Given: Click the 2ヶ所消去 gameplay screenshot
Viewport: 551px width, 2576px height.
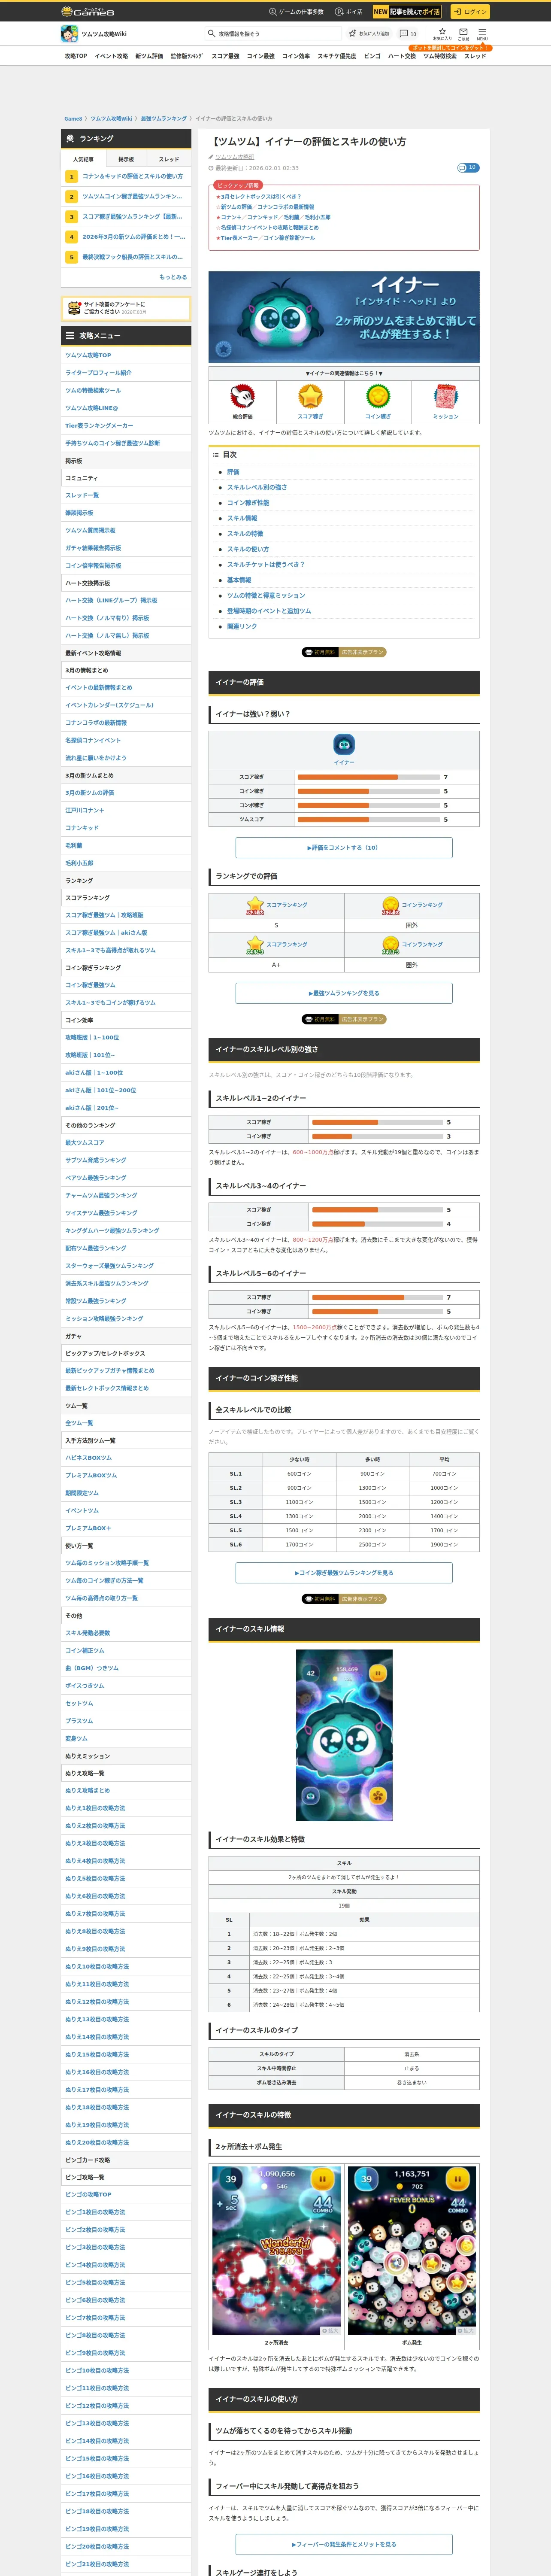Looking at the screenshot, I should [x=277, y=2251].
